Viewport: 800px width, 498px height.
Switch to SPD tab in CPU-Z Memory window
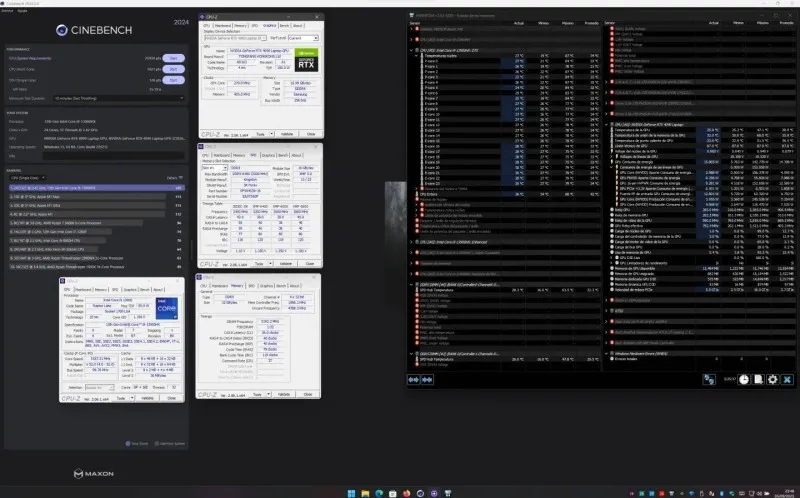click(x=252, y=286)
